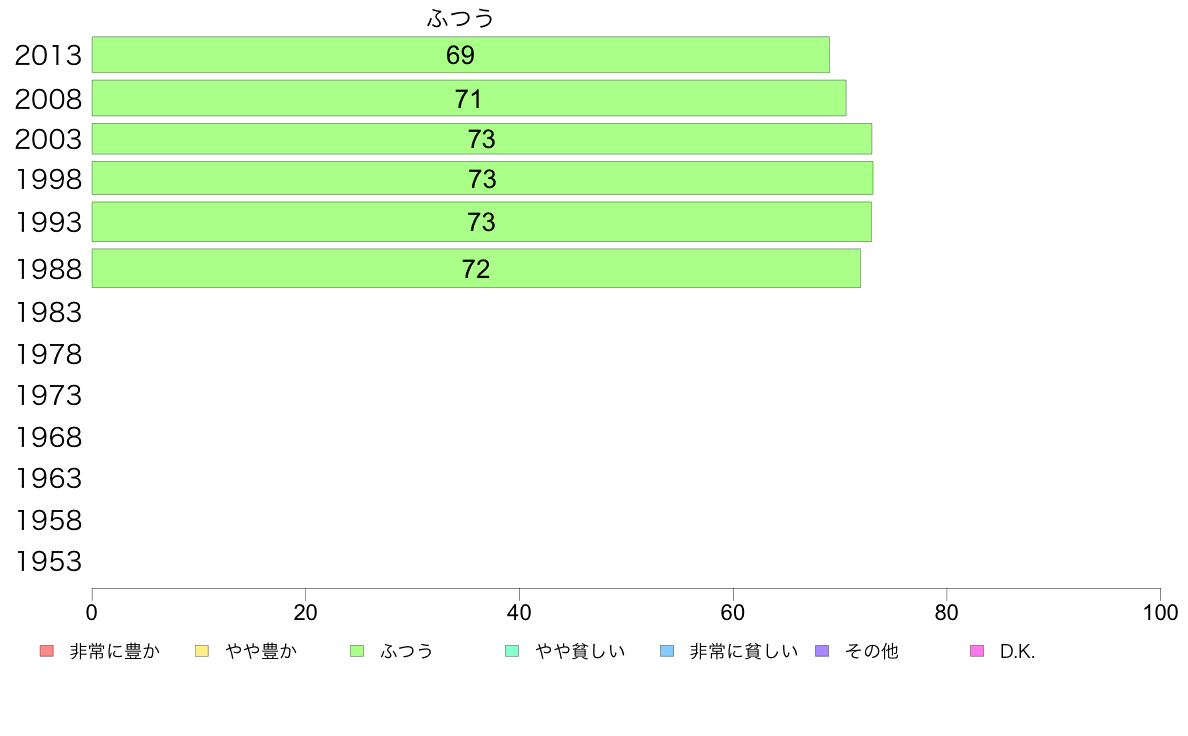Select the 1993 bar showing 73

coord(482,222)
